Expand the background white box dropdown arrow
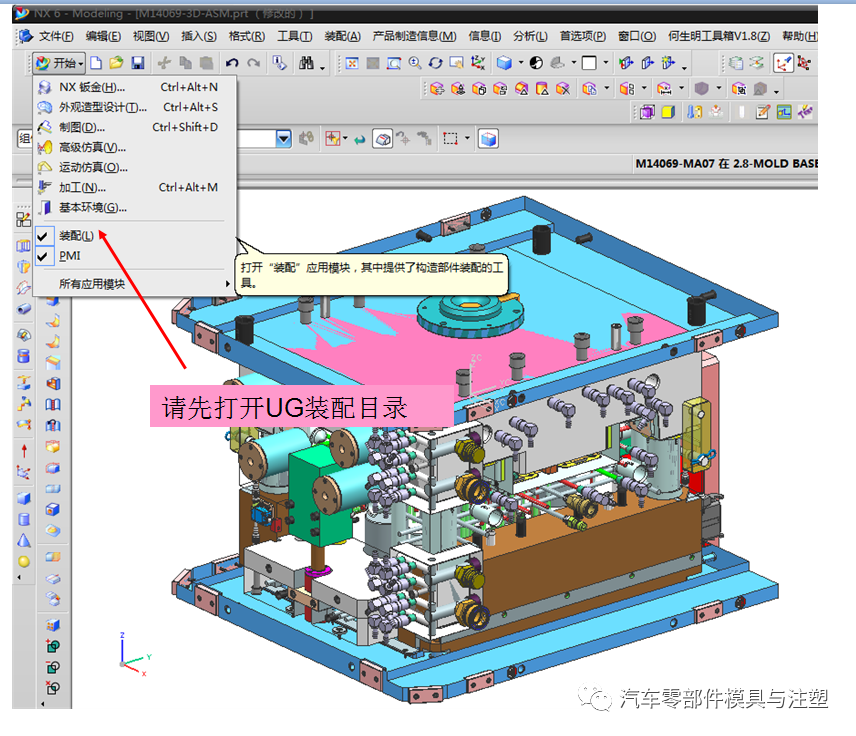This screenshot has width=856, height=736. pyautogui.click(x=605, y=63)
